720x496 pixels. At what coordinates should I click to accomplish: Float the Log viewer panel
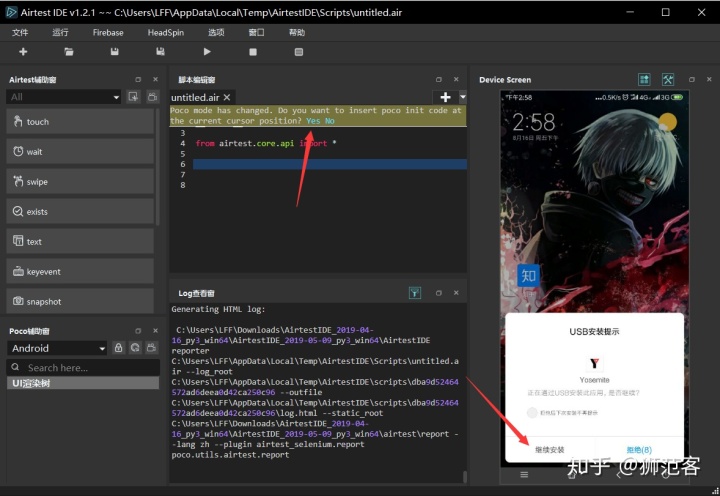439,293
